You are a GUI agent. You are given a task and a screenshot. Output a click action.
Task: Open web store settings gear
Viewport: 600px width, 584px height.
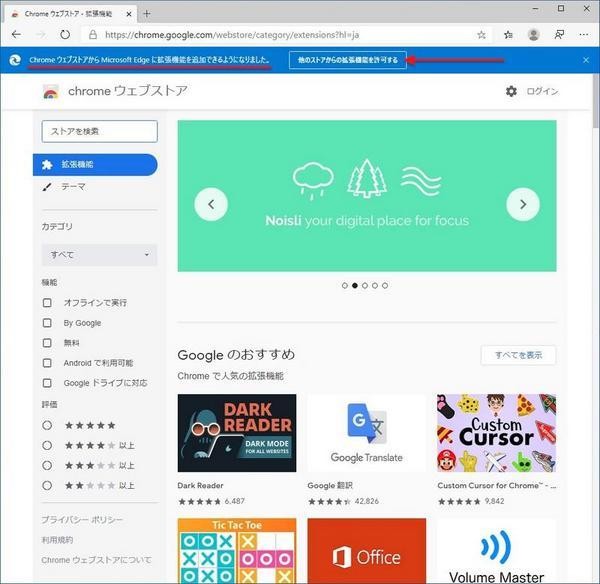point(511,91)
